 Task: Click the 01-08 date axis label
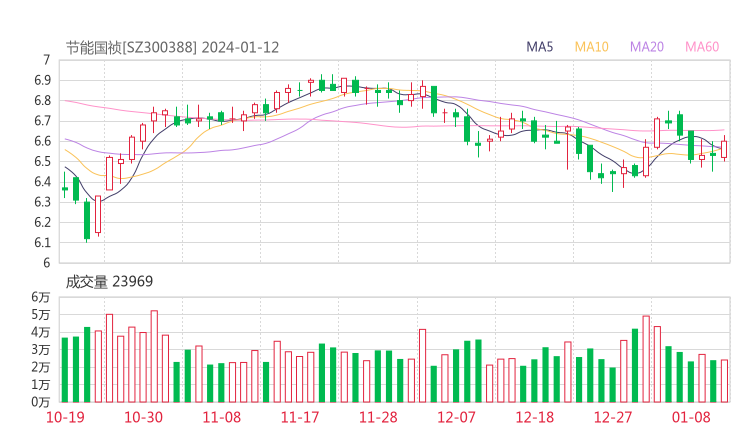click(691, 417)
